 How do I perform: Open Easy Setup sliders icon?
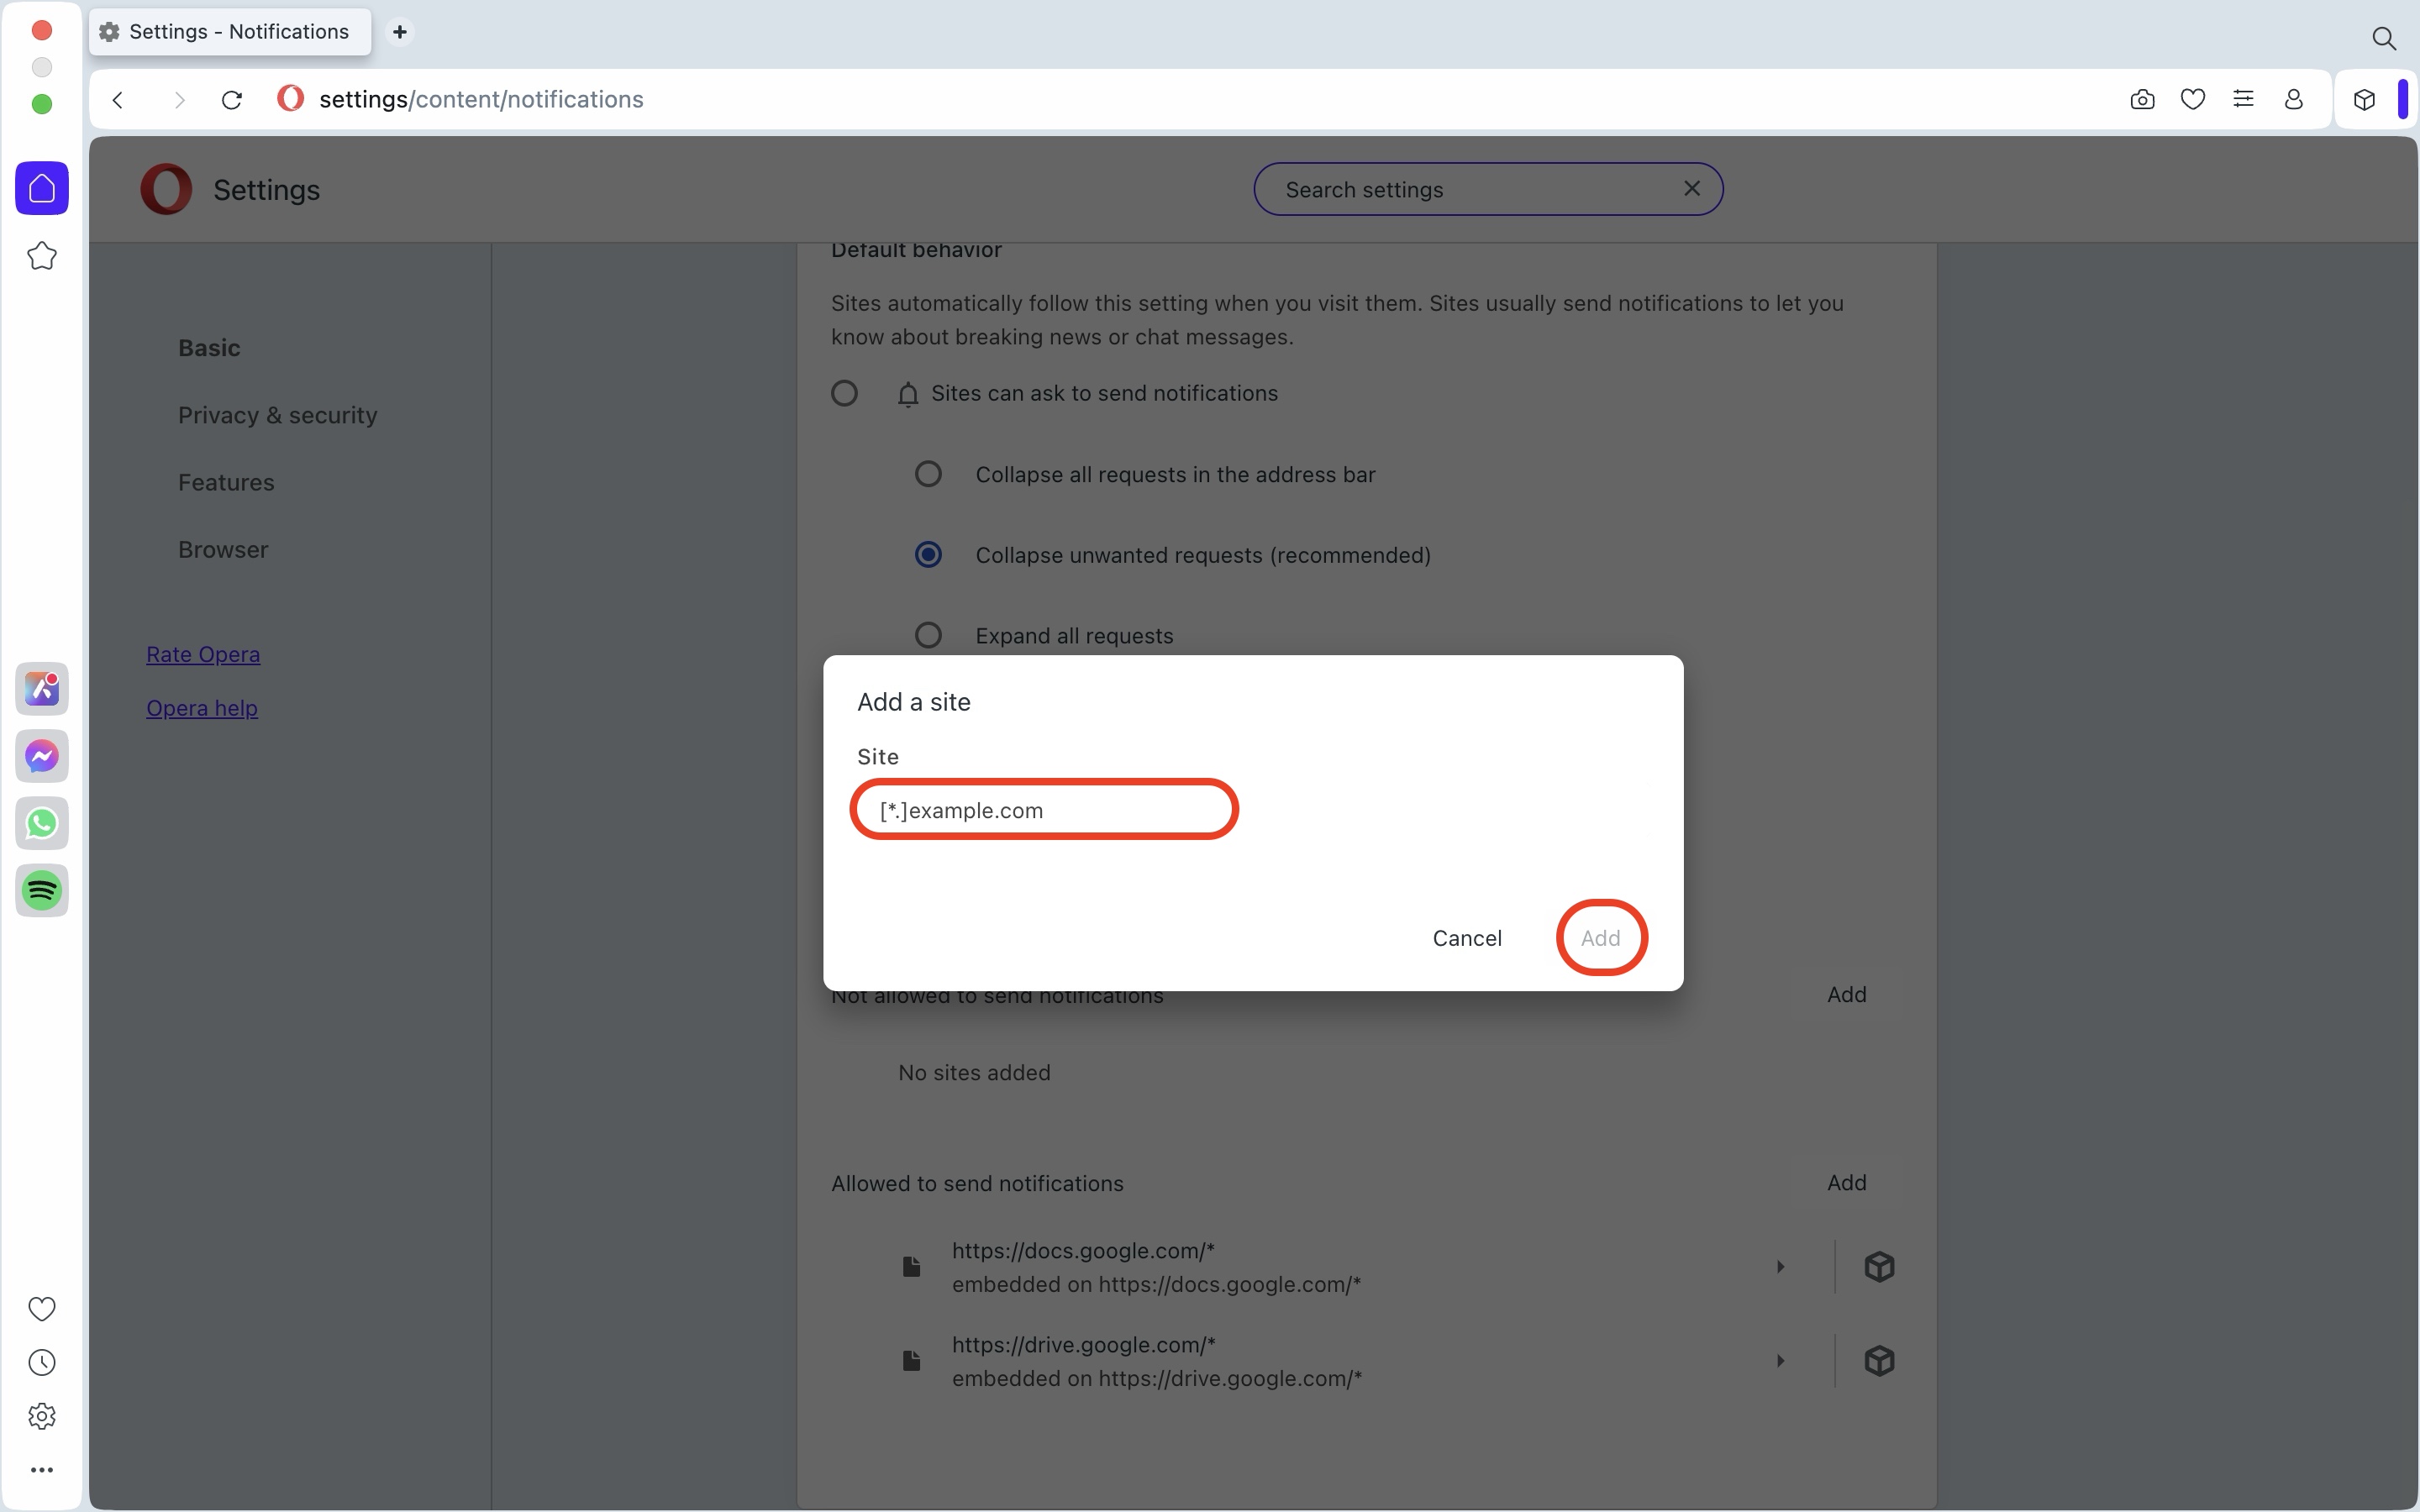pyautogui.click(x=2243, y=99)
